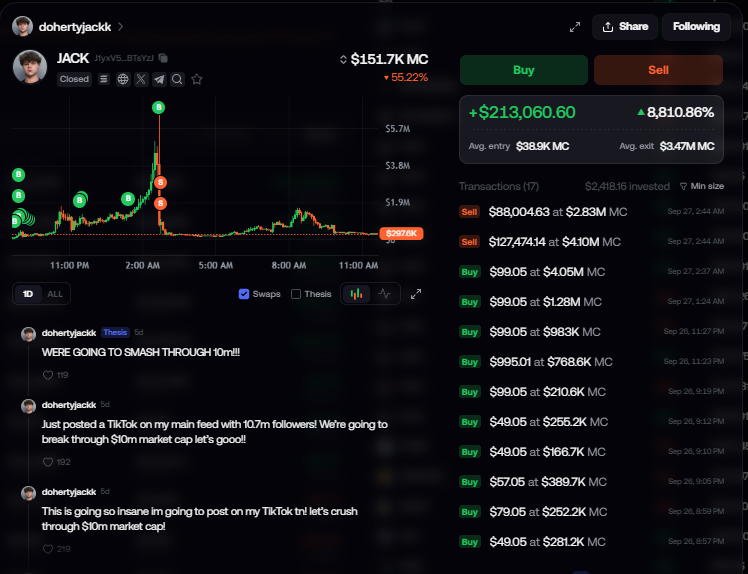Click the header avatar of dohertyjackk
748x574 pixels.
[22, 26]
